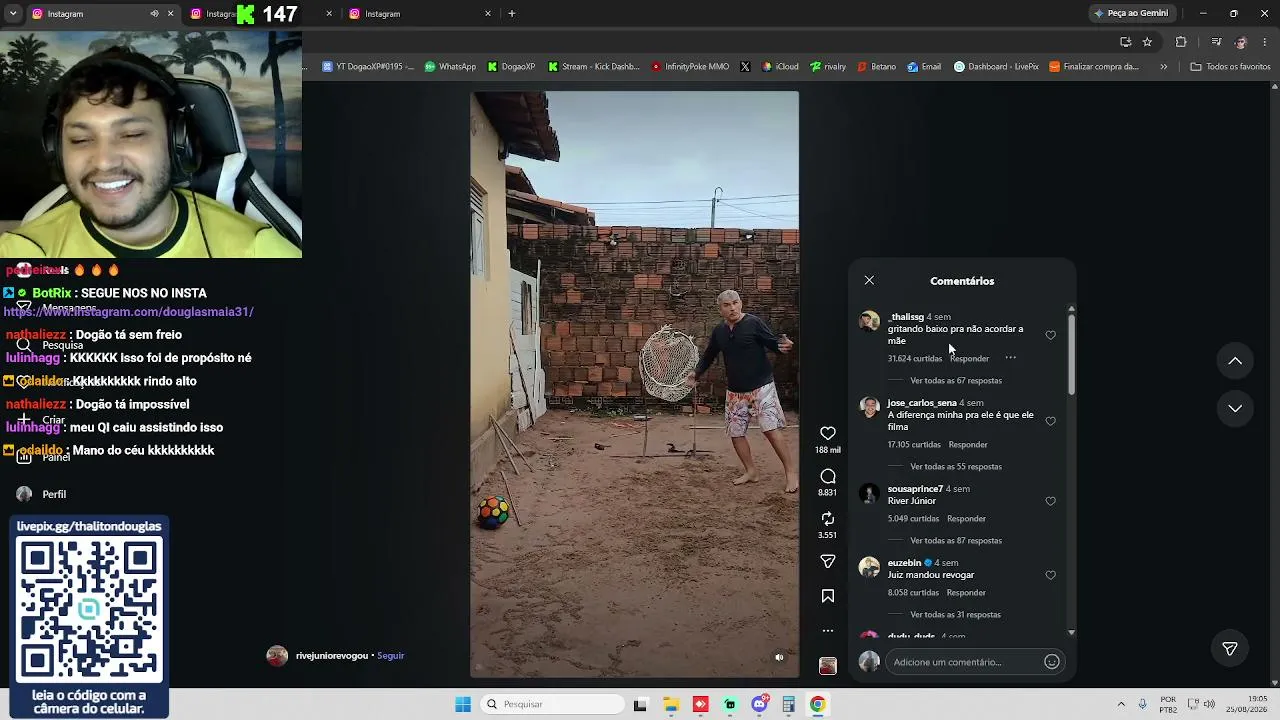
Task: Open the Betano bookmark
Action: click(877, 67)
